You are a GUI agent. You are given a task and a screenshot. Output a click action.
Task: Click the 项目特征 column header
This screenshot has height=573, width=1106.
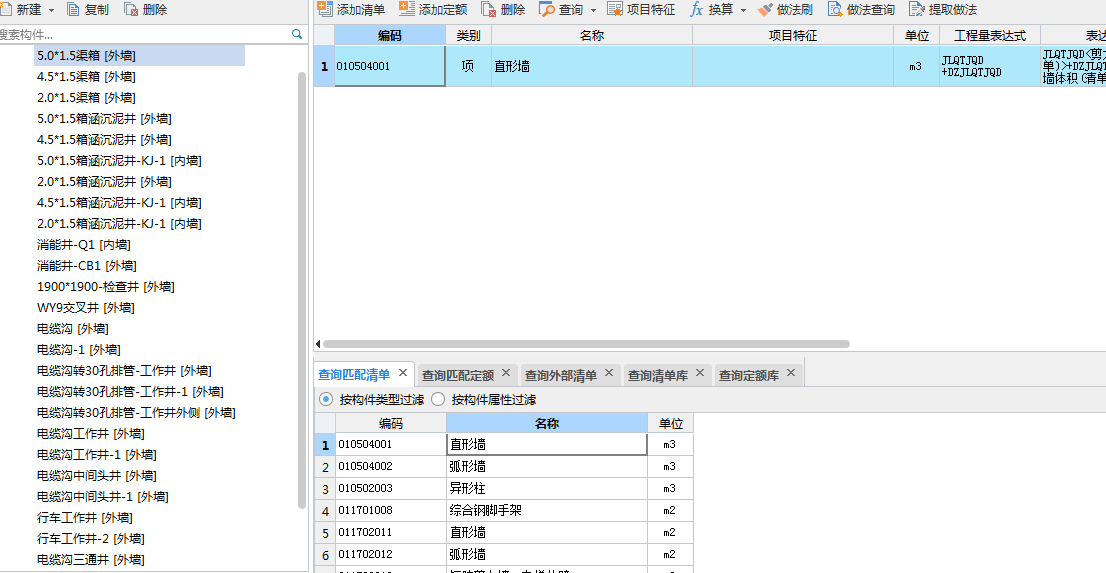tap(793, 35)
